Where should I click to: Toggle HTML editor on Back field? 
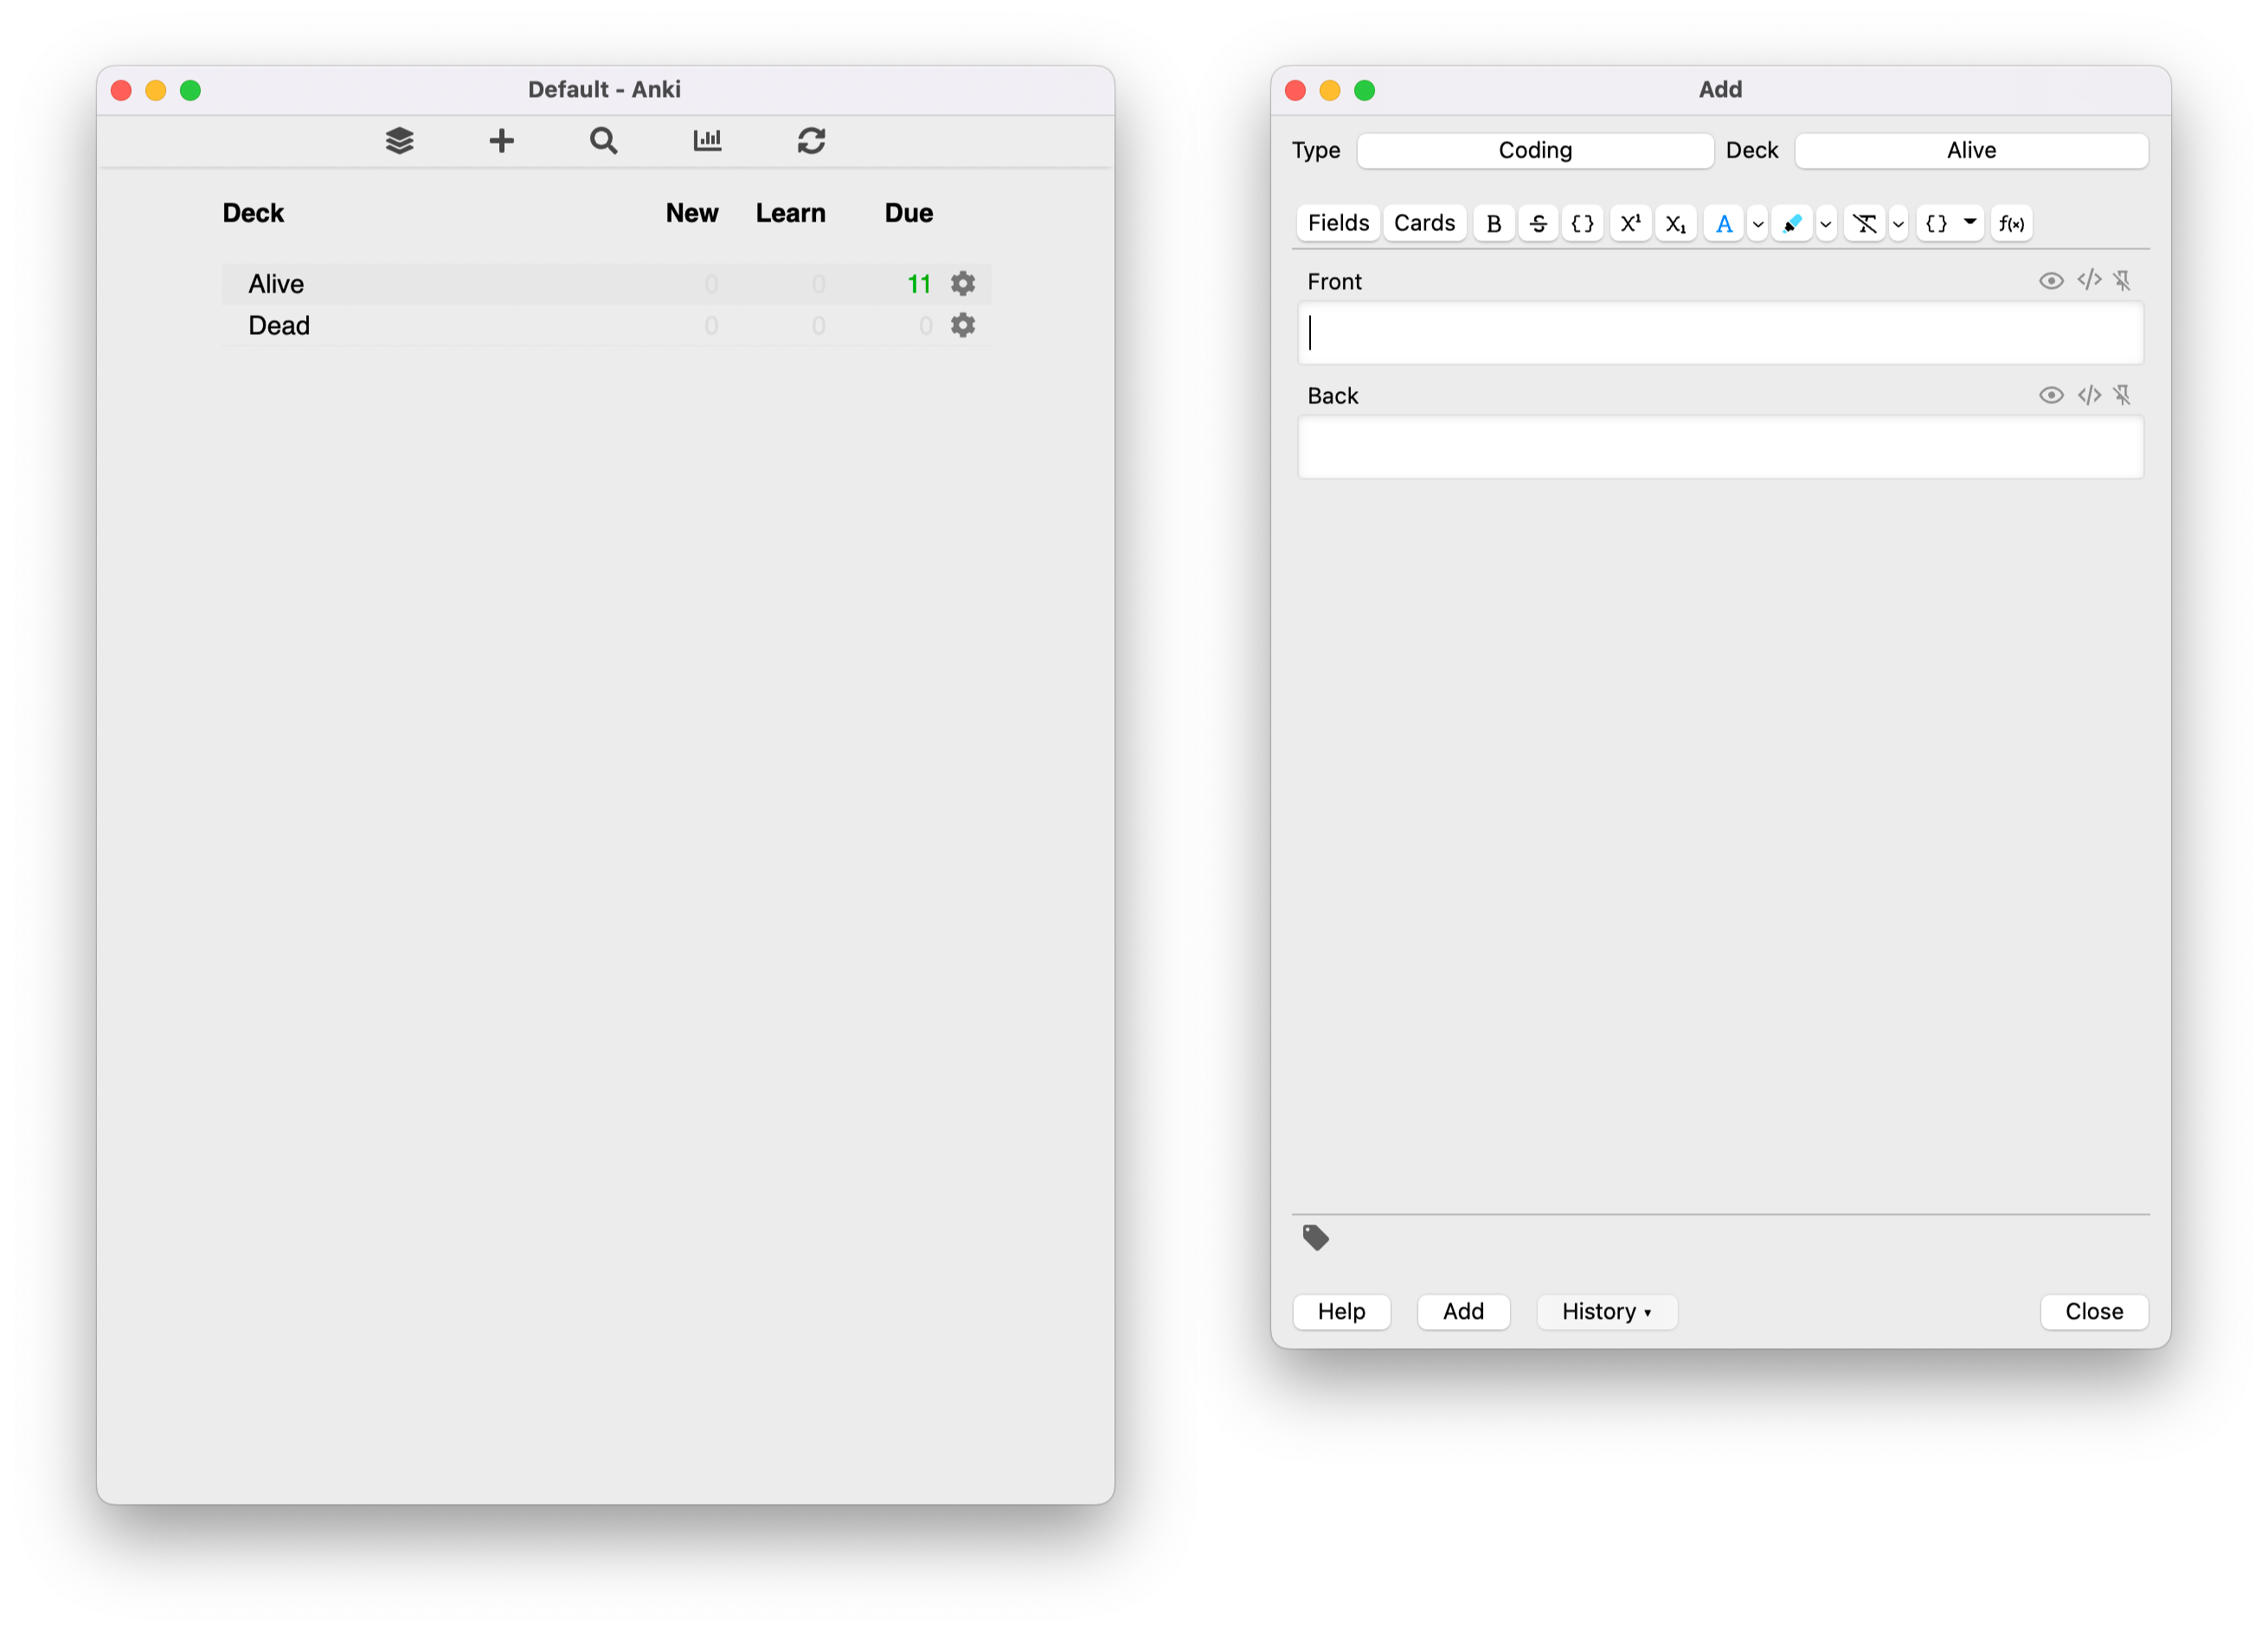pyautogui.click(x=2088, y=395)
